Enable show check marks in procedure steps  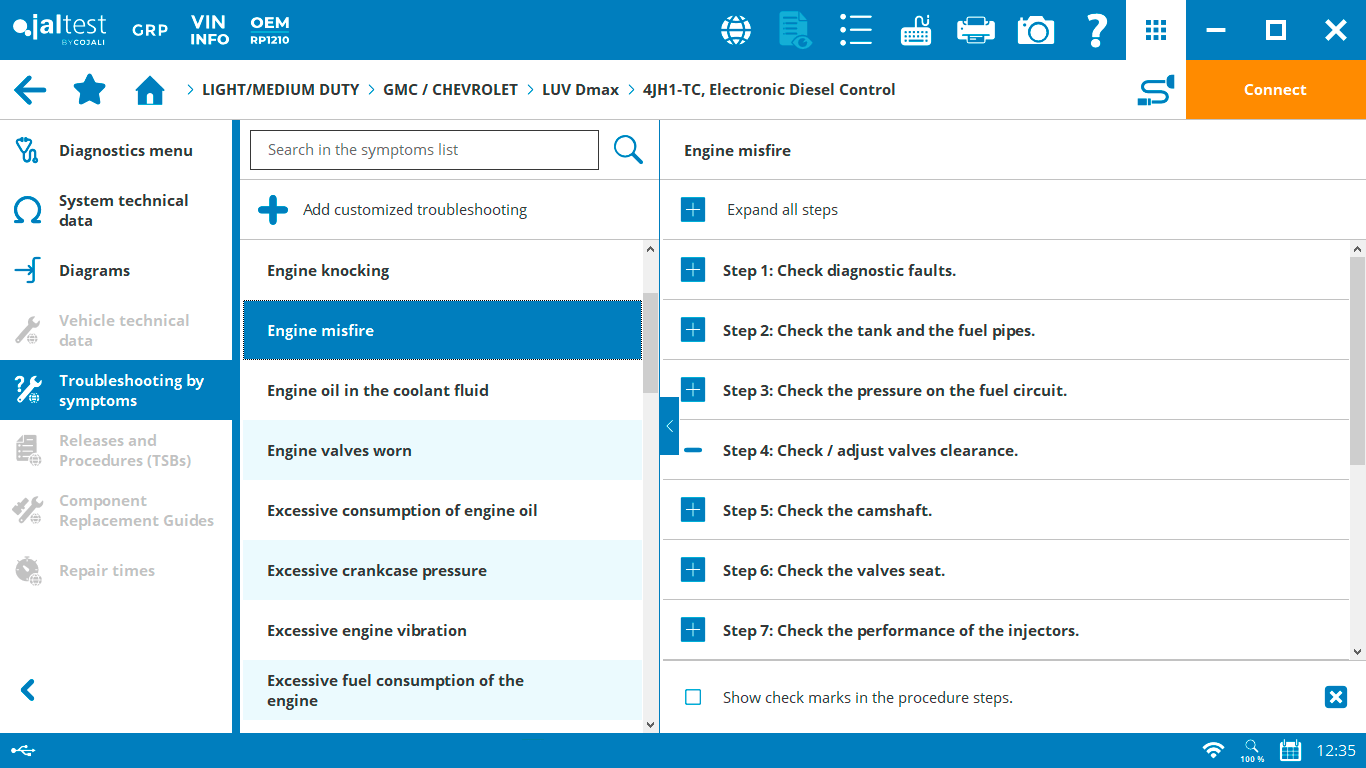pos(693,697)
